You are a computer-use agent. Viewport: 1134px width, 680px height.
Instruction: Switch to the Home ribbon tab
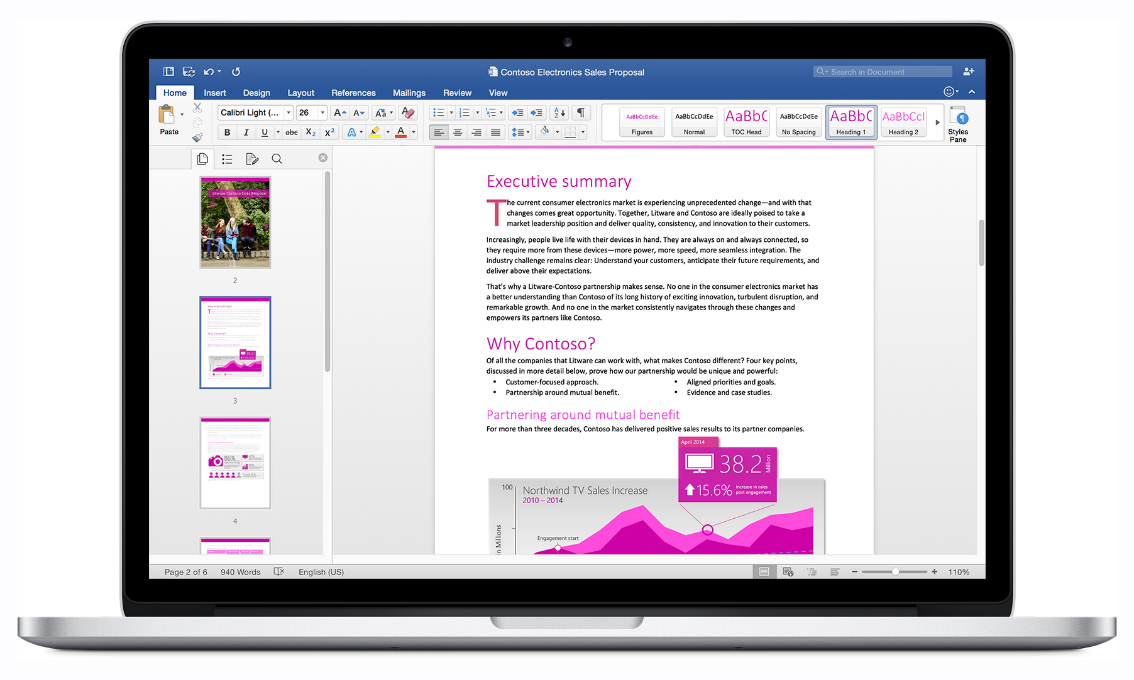(174, 93)
